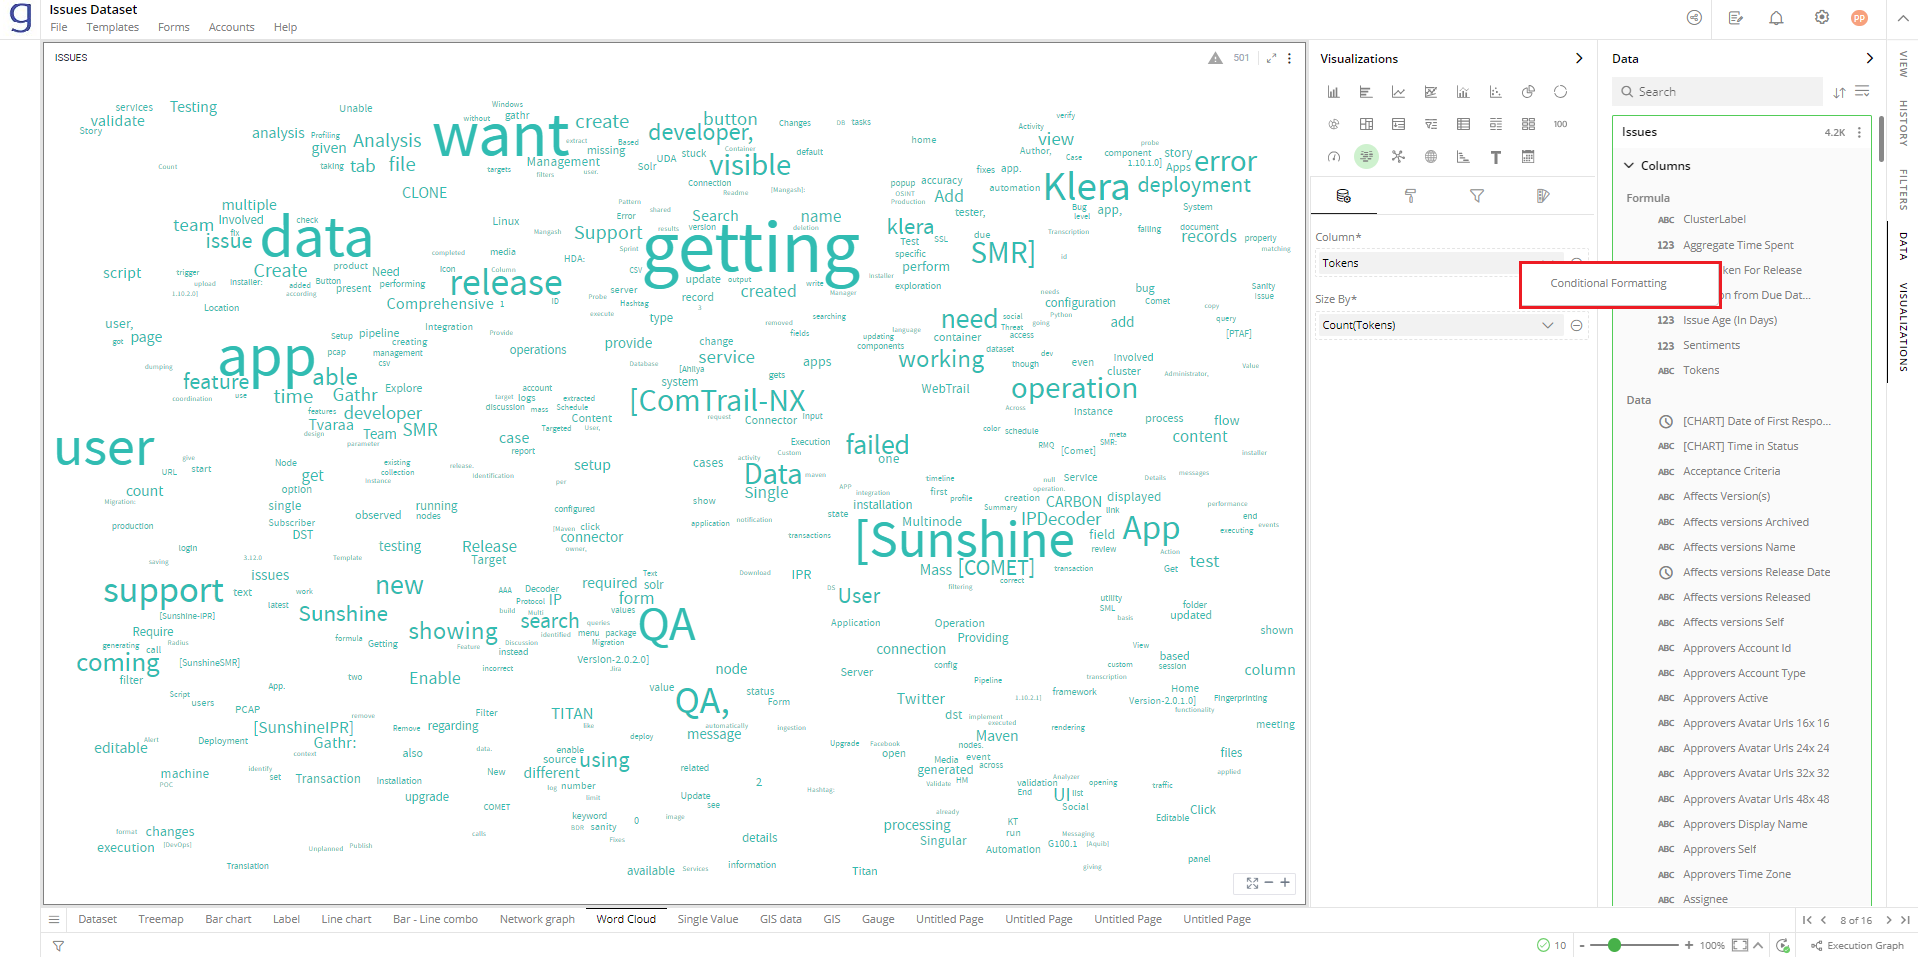The width and height of the screenshot is (1918, 957).
Task: Open the page list hamburger menu
Action: pyautogui.click(x=54, y=919)
